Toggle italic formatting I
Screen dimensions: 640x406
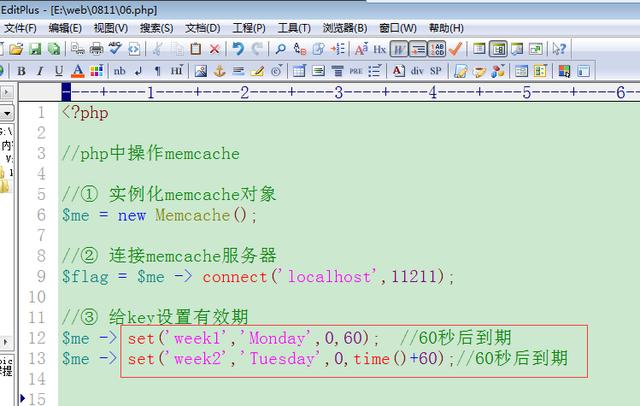pyautogui.click(x=40, y=71)
